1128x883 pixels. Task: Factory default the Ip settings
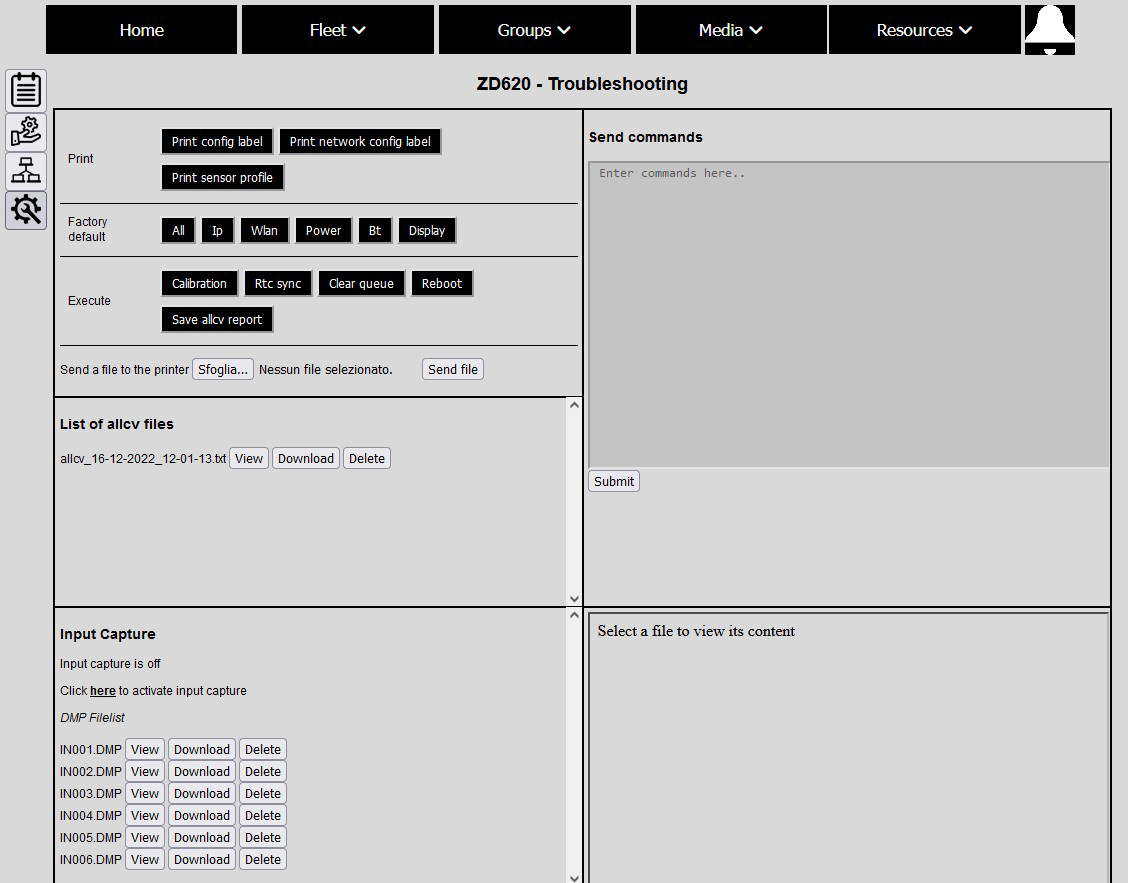(217, 231)
